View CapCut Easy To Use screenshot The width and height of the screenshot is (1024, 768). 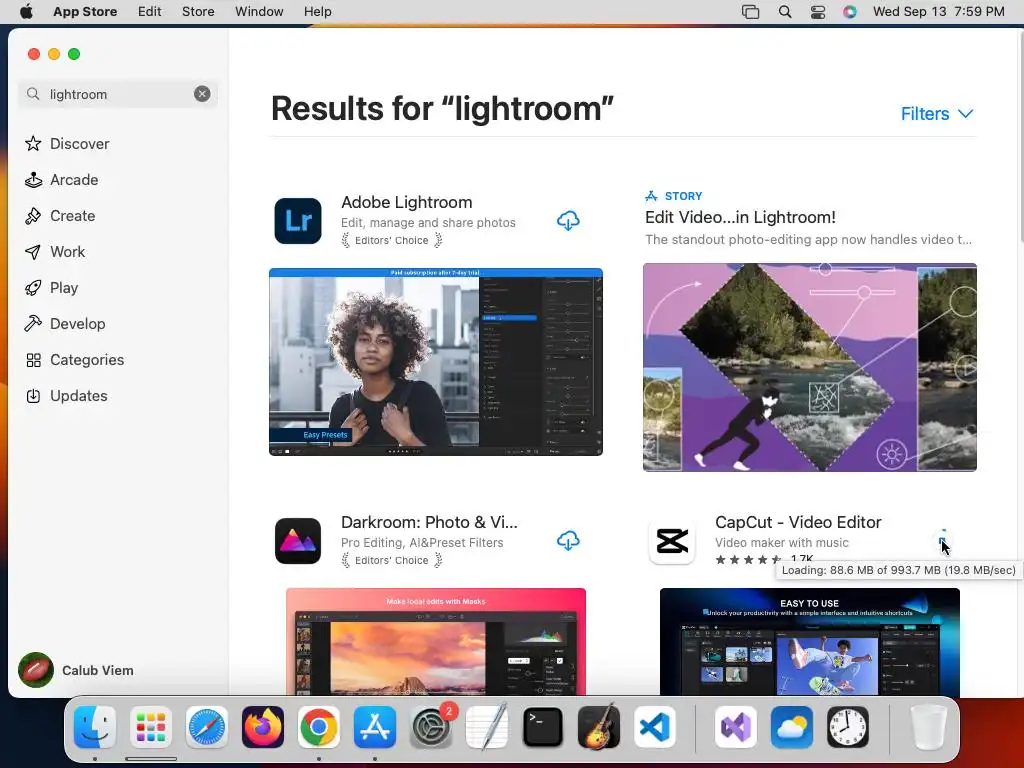pyautogui.click(x=810, y=641)
